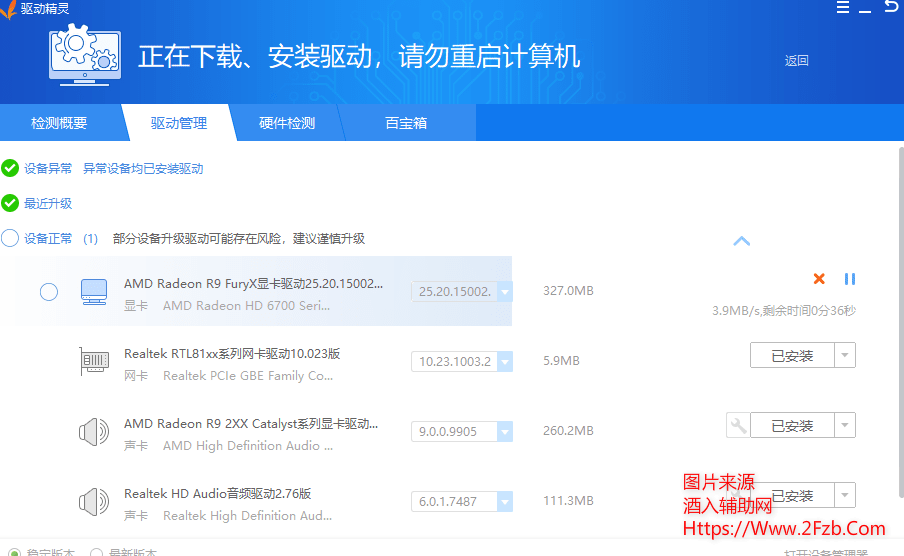This screenshot has width=904, height=556.
Task: Click 异常设备均已安装驱动 status text
Action: pos(143,168)
